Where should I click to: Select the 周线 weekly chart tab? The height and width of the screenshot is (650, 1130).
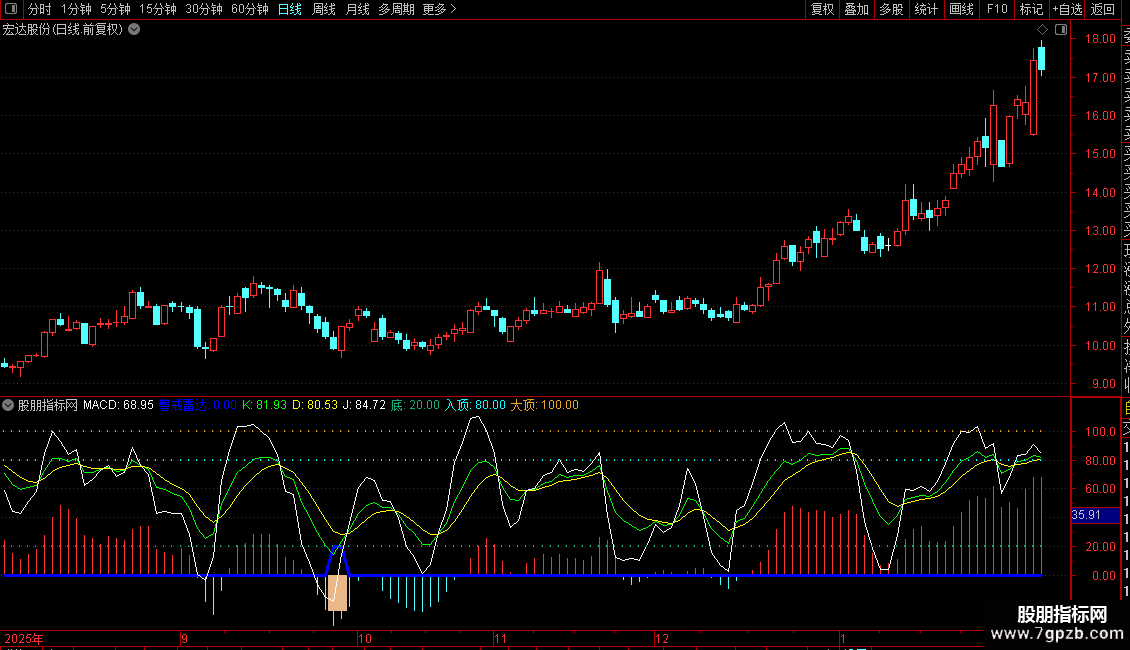(x=323, y=9)
